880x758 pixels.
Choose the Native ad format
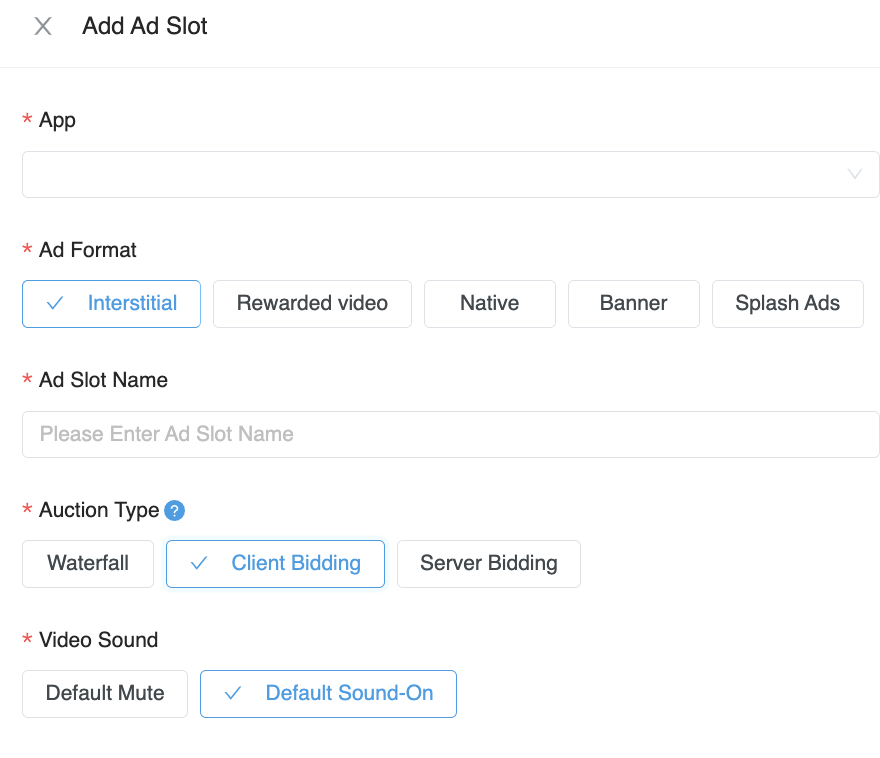pyautogui.click(x=489, y=303)
